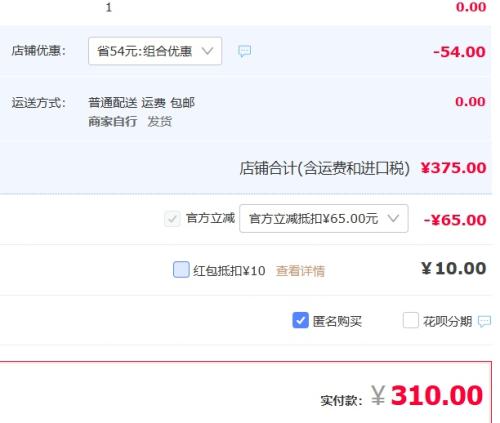The image size is (500, 423).
Task: Click the 店铺合计 ¥375.00 amount
Action: pyautogui.click(x=454, y=168)
